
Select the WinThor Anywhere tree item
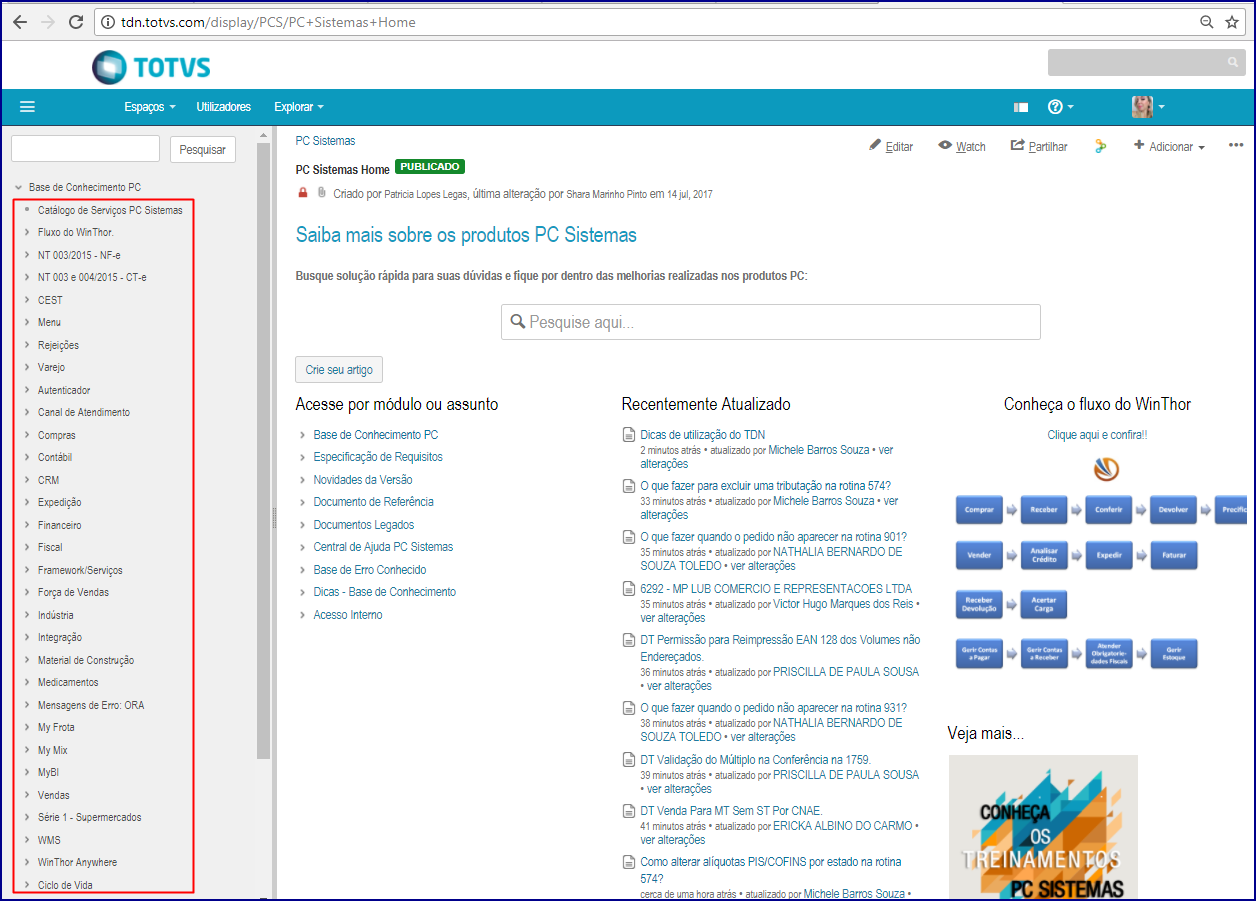coord(77,862)
